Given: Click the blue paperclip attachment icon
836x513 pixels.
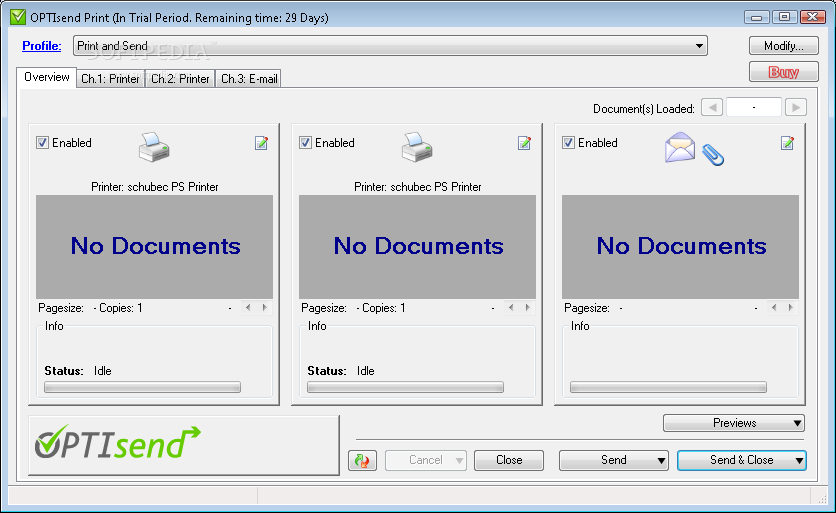Looking at the screenshot, I should [713, 155].
